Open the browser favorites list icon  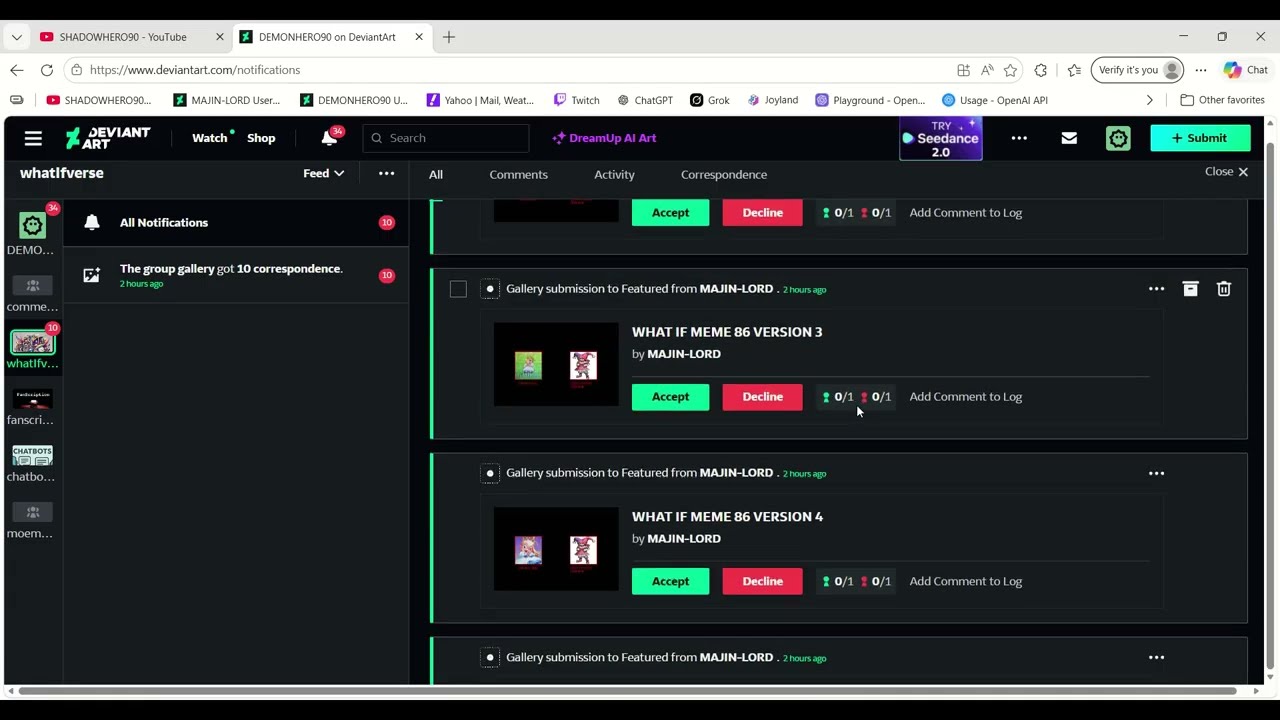(1074, 70)
